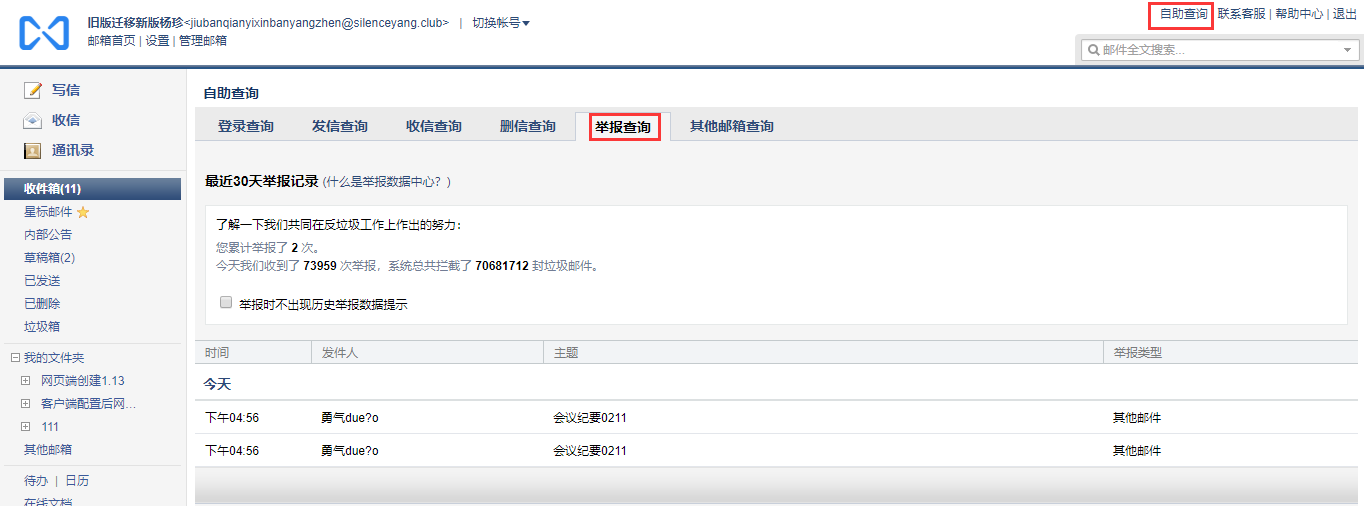Switch to the 登录查询 tab
1364x506 pixels.
click(246, 127)
